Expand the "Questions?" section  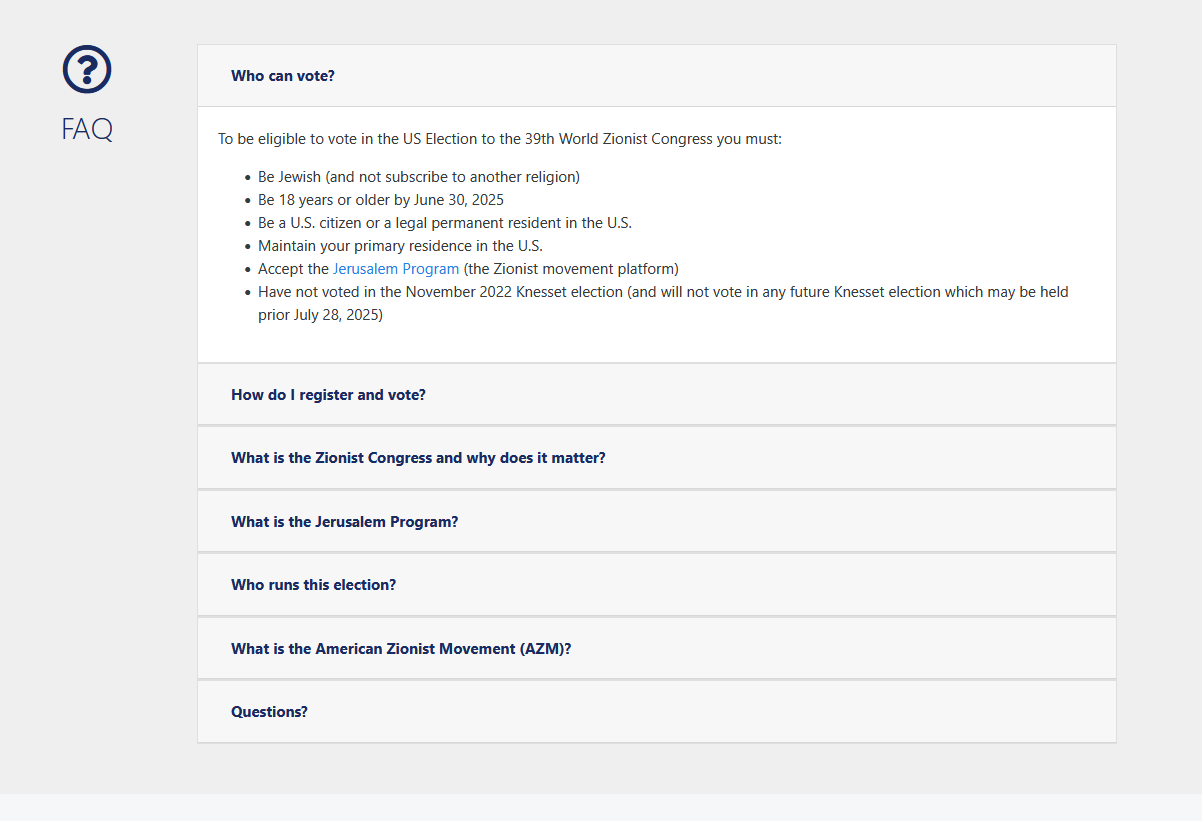coord(656,712)
